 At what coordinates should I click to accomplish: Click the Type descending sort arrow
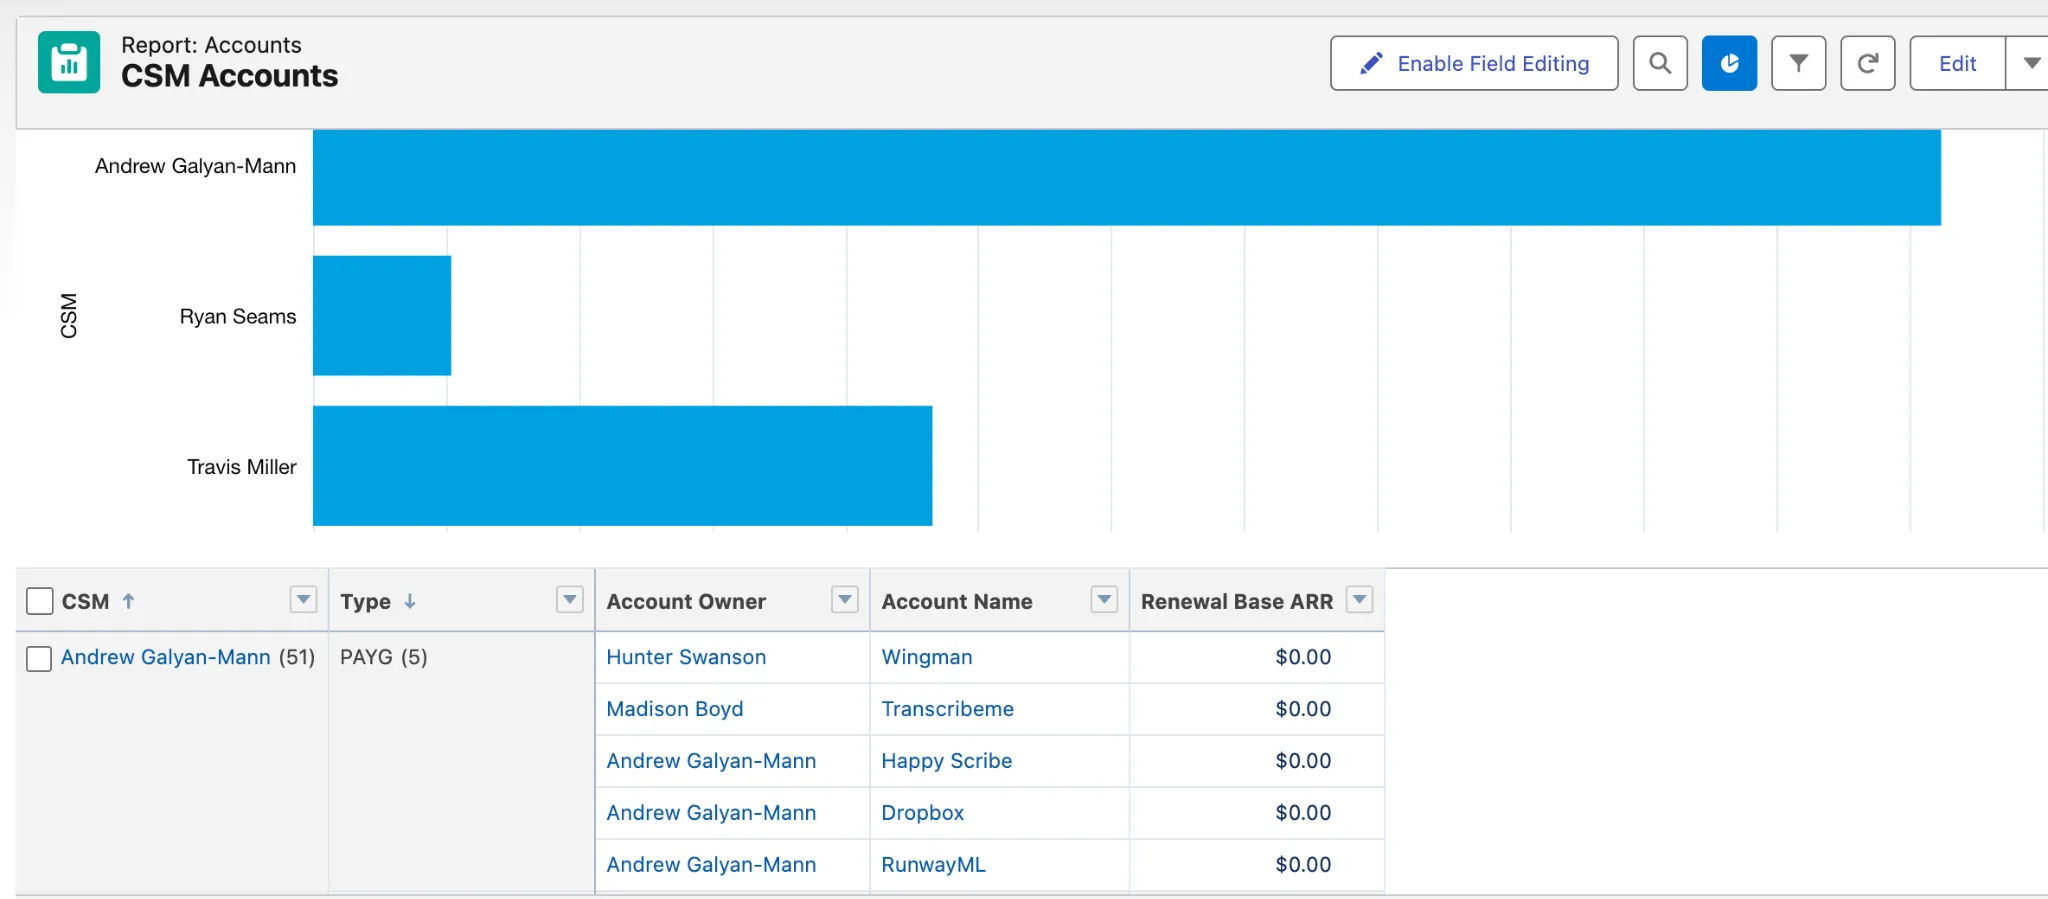[x=410, y=601]
